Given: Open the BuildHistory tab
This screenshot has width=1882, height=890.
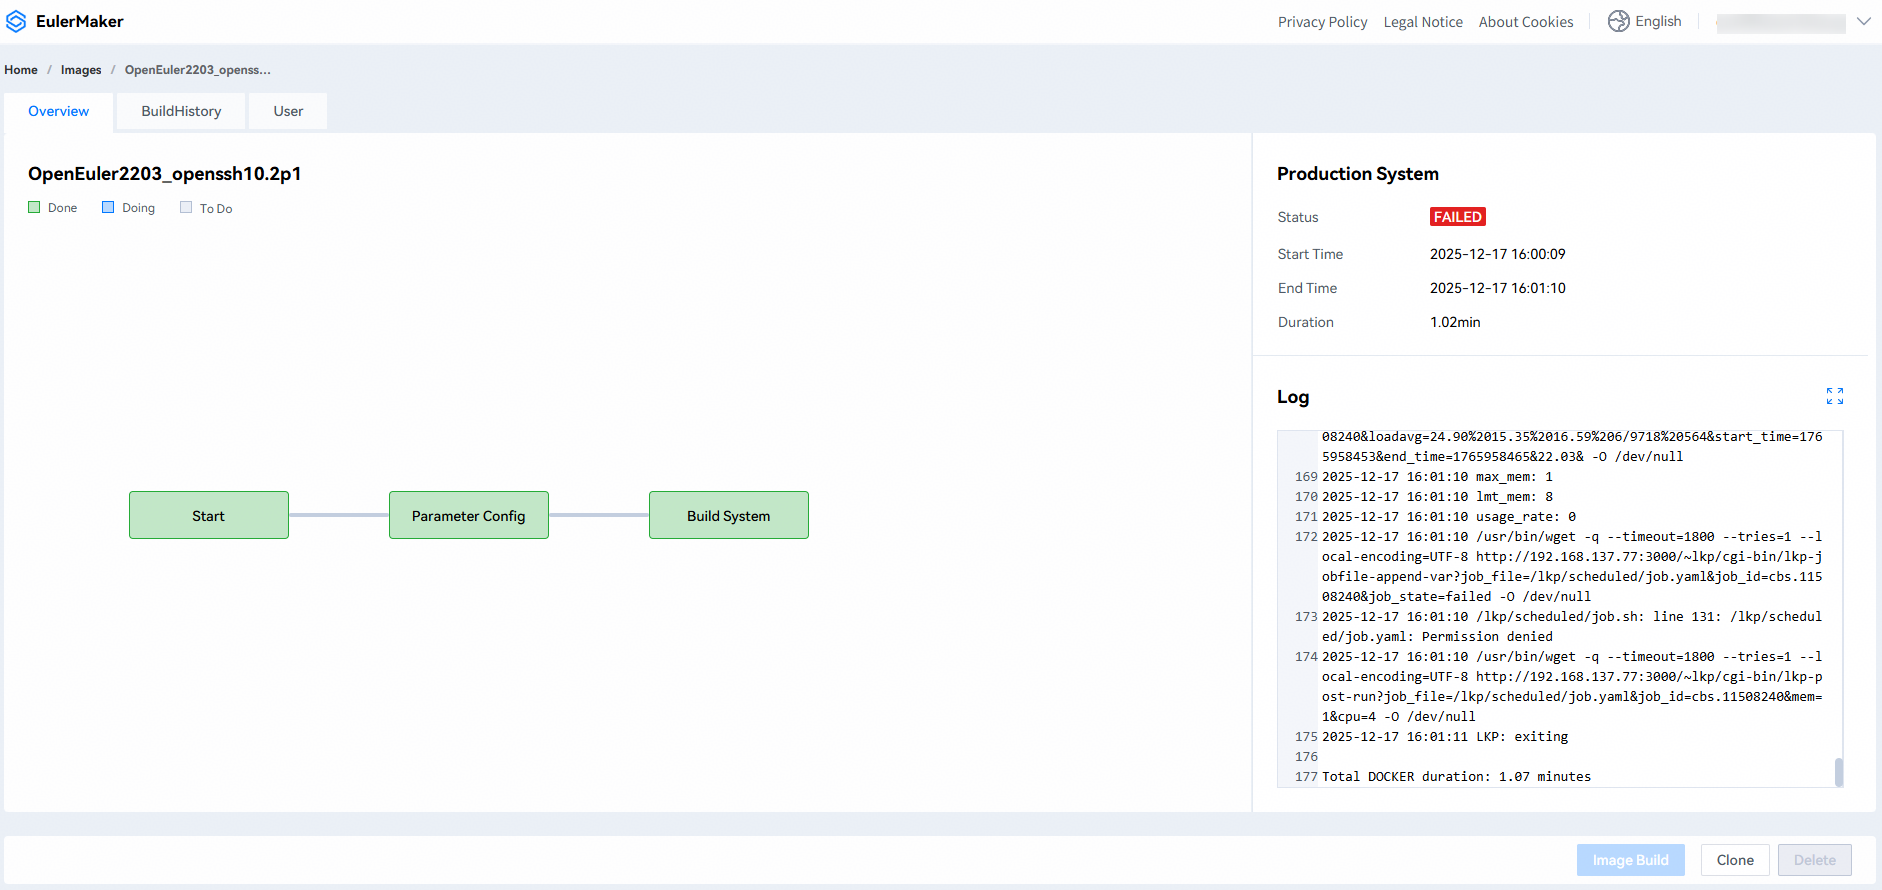Looking at the screenshot, I should 181,111.
